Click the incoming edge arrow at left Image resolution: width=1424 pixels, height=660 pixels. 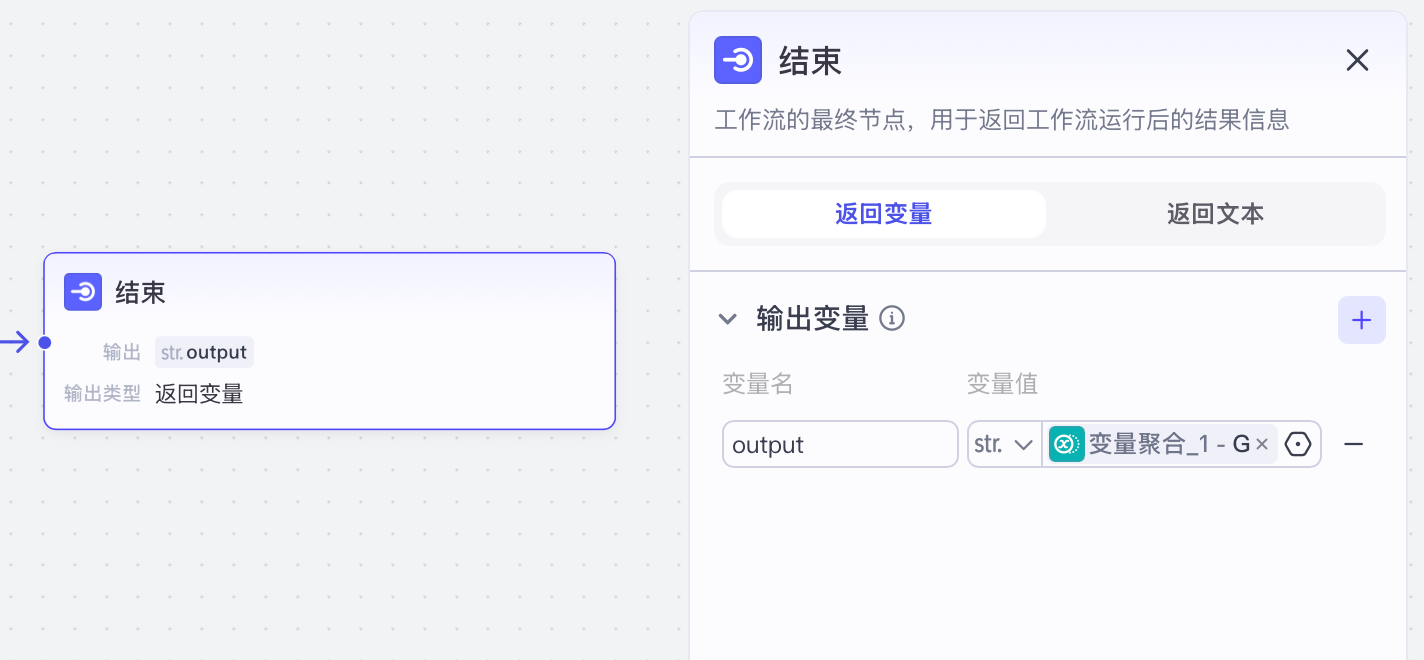[15, 343]
